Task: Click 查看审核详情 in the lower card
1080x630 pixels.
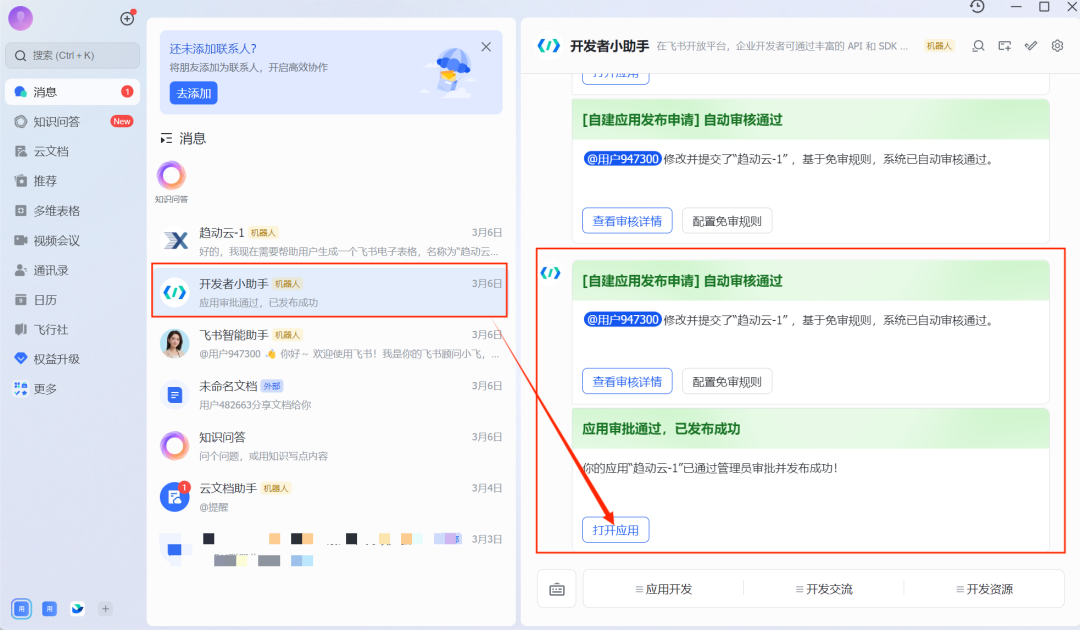Action: tap(627, 381)
